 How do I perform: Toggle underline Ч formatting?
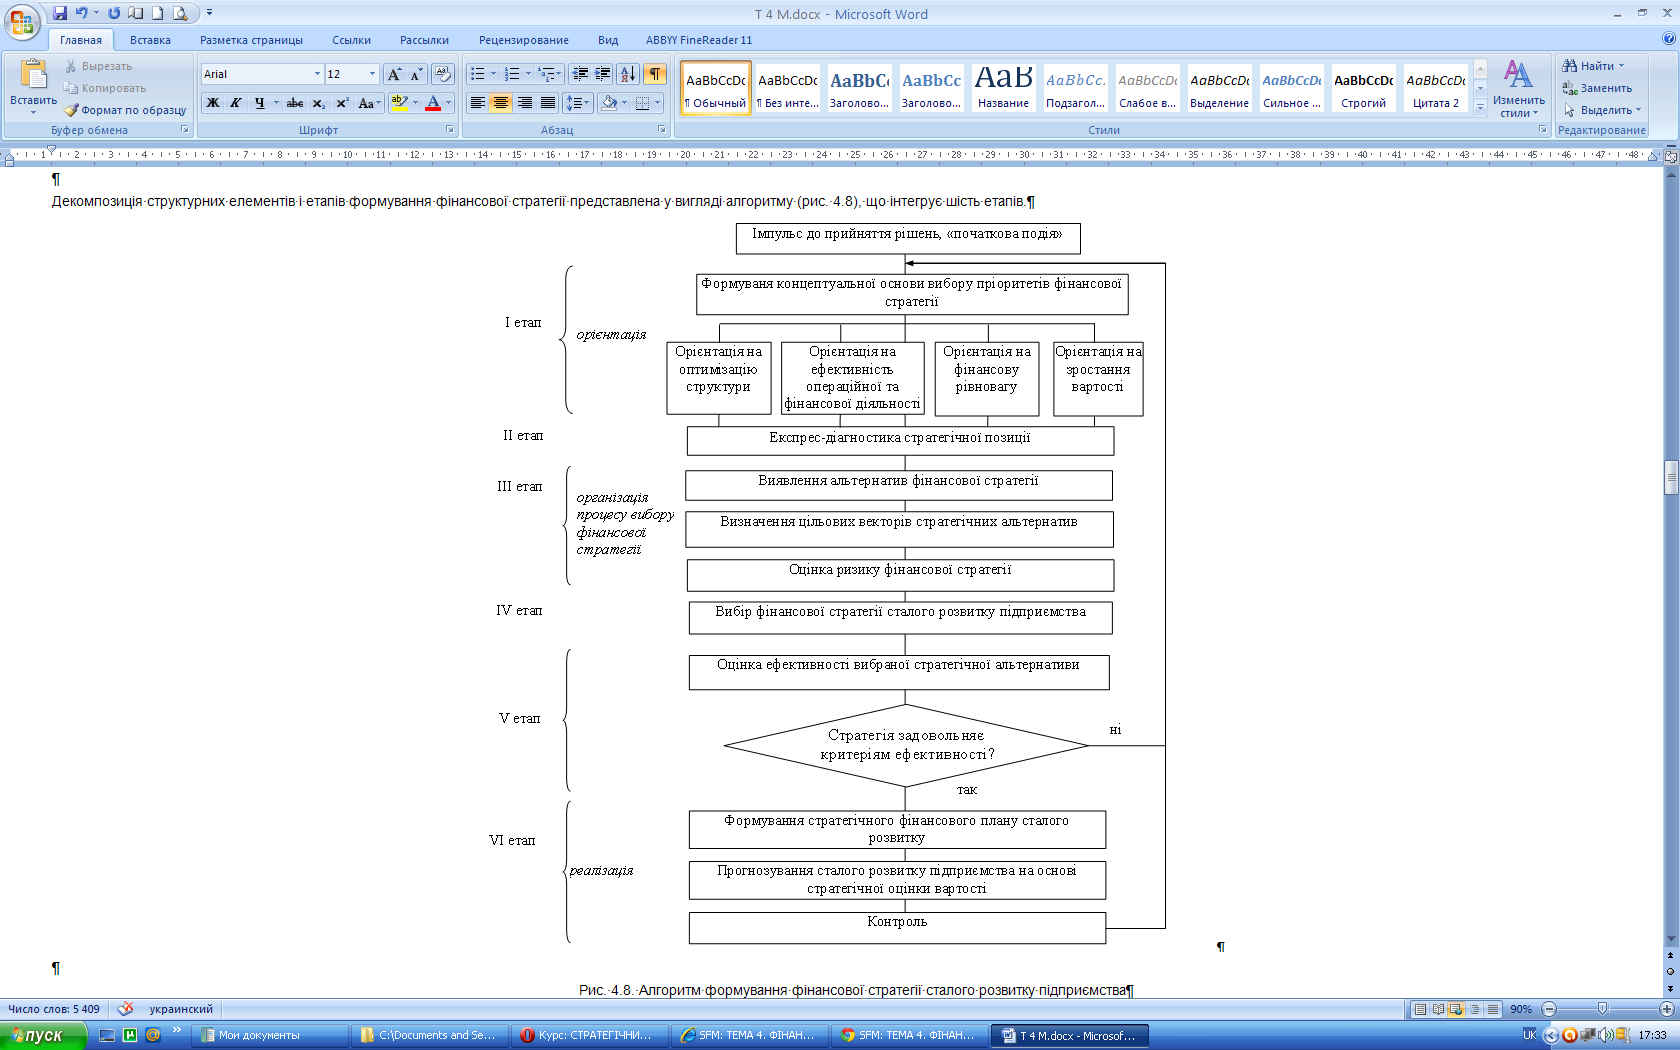point(259,103)
